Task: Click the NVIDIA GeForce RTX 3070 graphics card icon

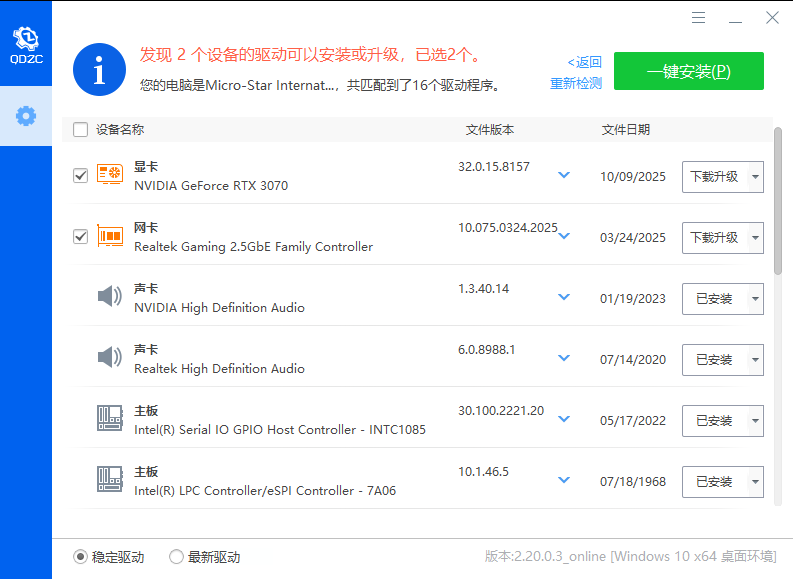Action: [x=110, y=176]
